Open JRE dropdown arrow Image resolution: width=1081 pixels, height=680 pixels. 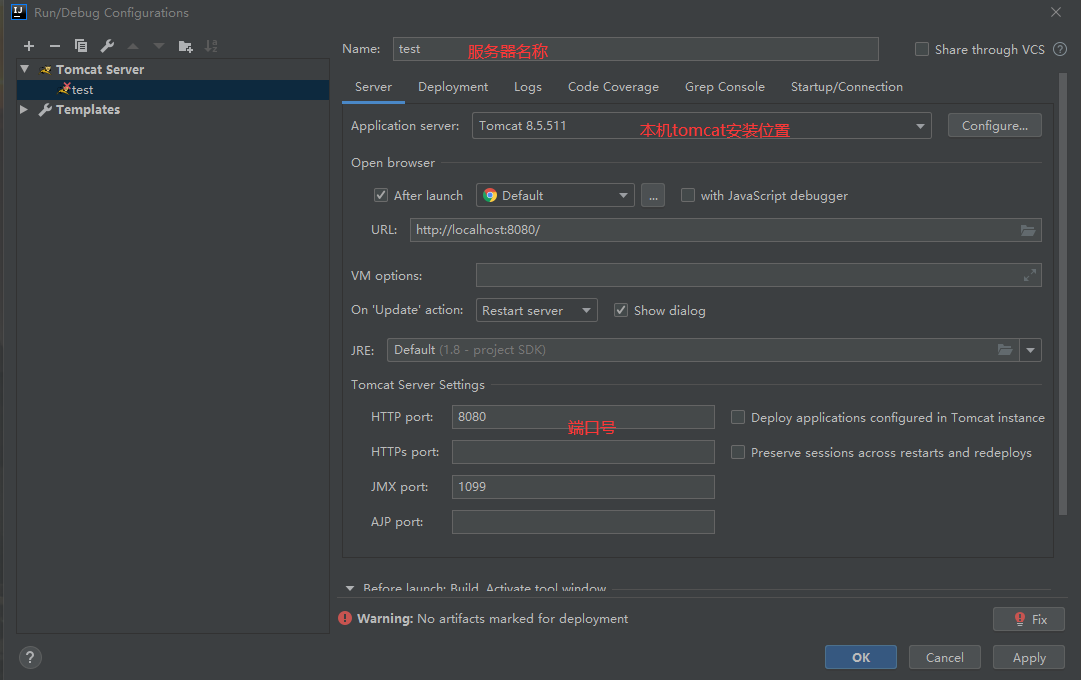click(x=1030, y=350)
